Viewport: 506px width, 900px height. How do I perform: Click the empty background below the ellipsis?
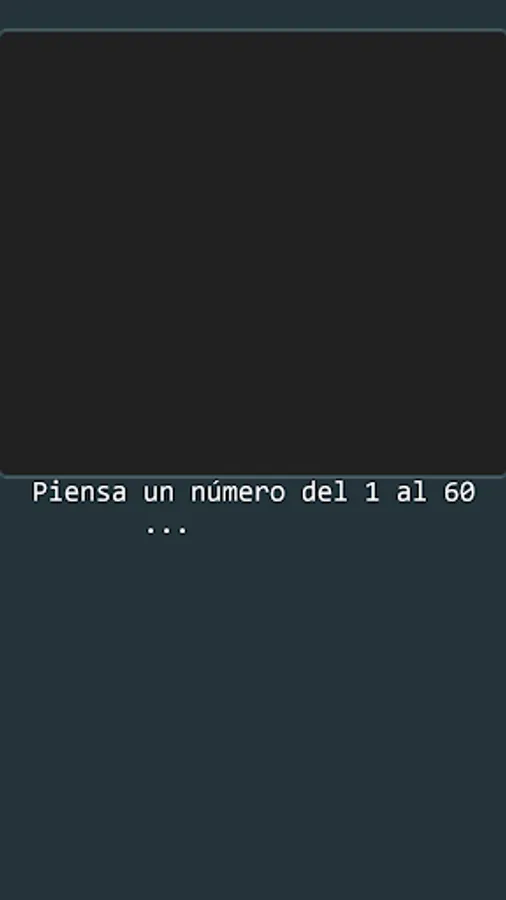[x=253, y=717]
